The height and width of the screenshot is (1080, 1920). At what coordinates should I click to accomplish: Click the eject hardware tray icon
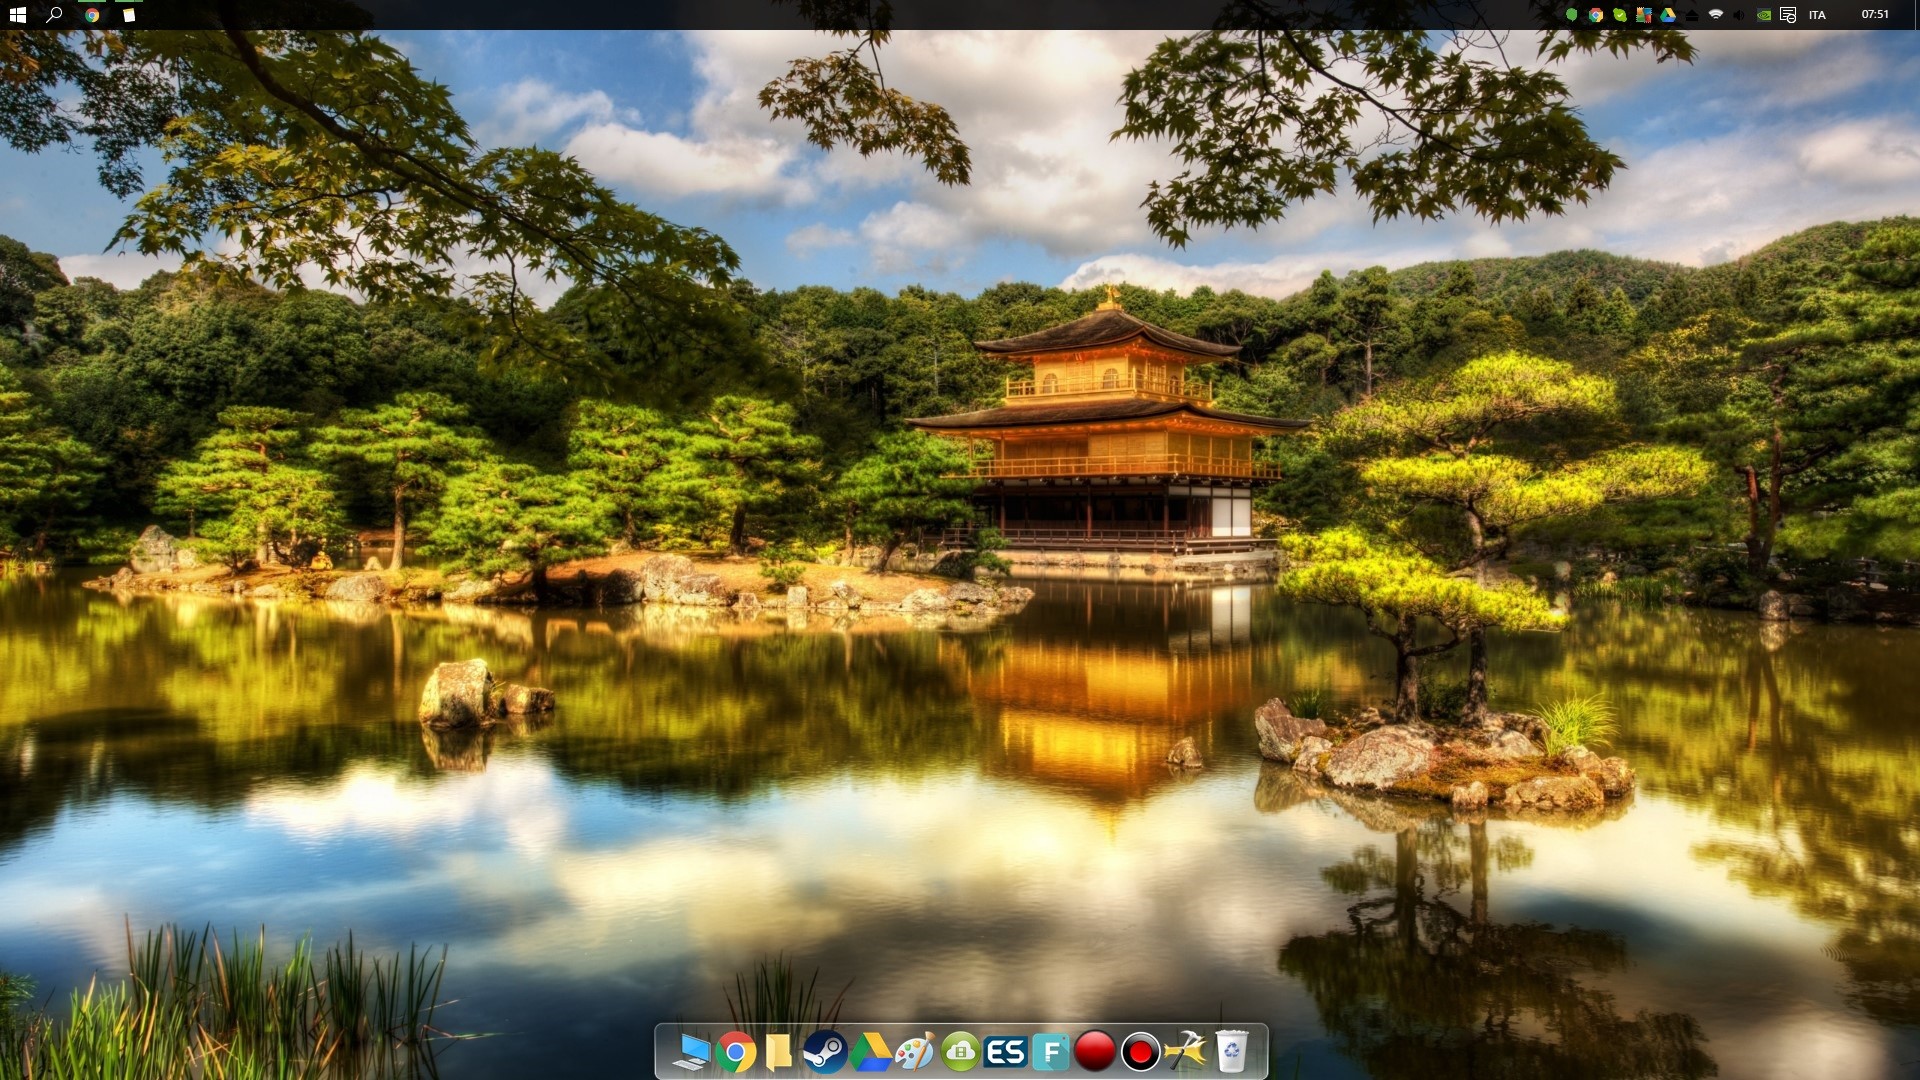tap(1692, 15)
